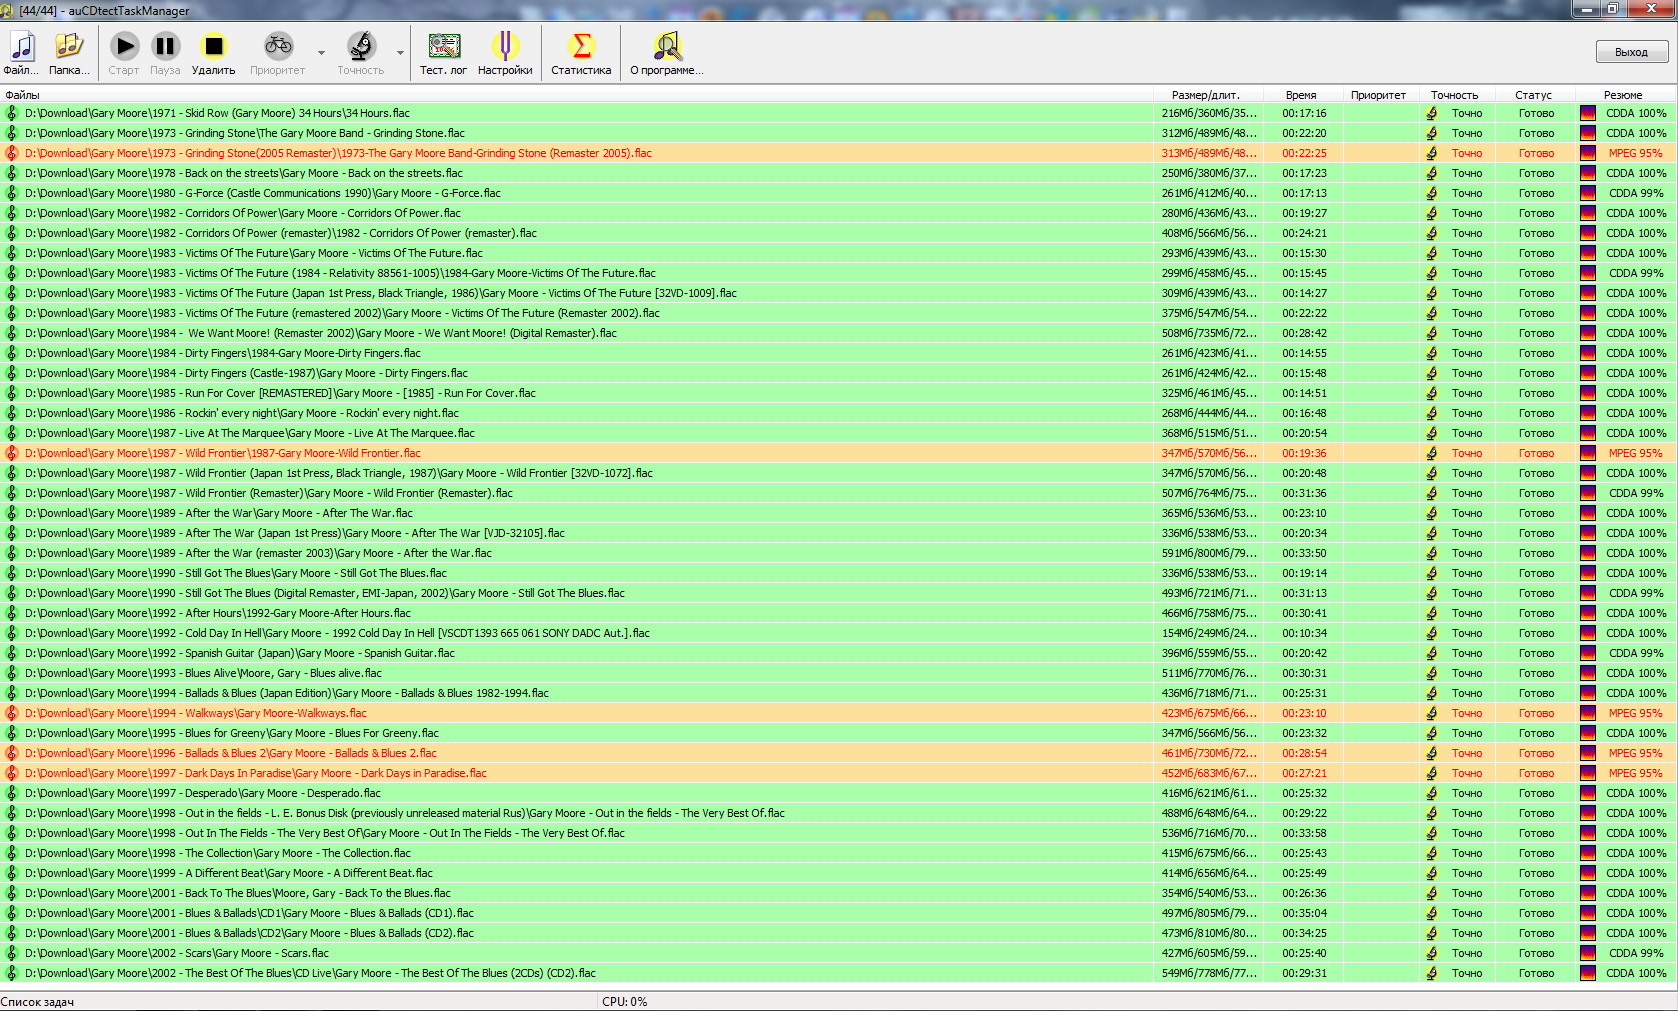Click the Резюме column header
Screen dimensions: 1678x1011
[x=1623, y=95]
